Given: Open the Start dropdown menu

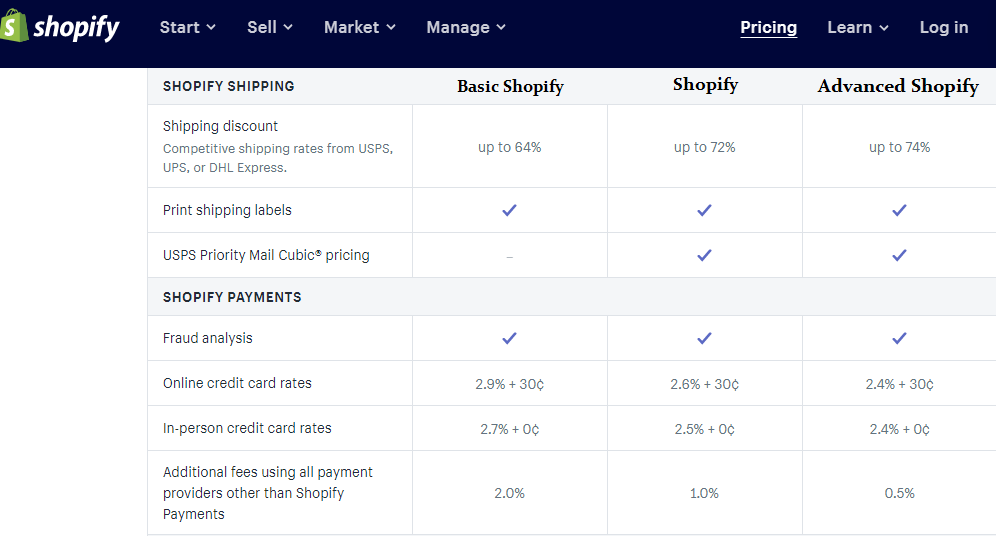Looking at the screenshot, I should pos(187,27).
